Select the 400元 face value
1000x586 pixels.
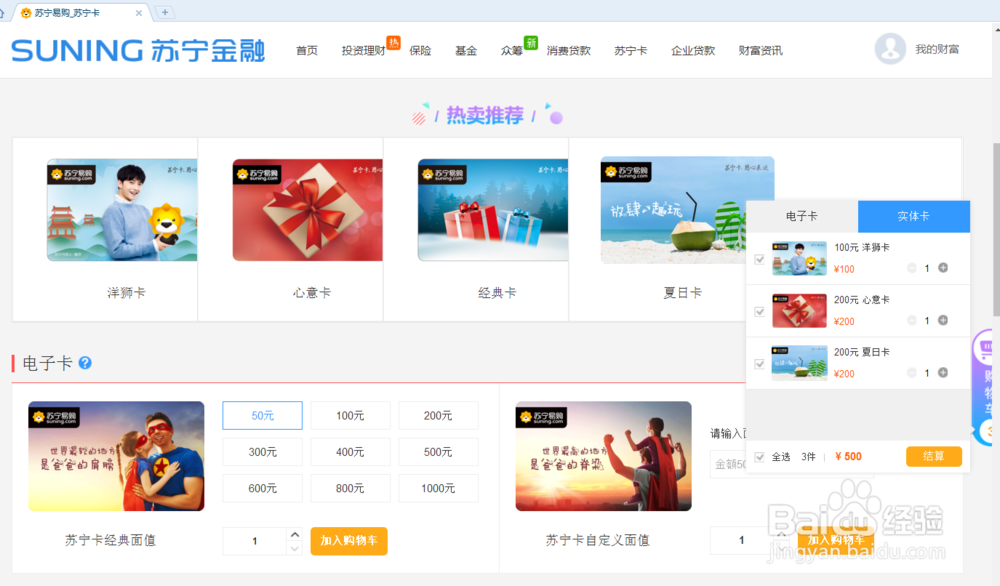tap(350, 452)
